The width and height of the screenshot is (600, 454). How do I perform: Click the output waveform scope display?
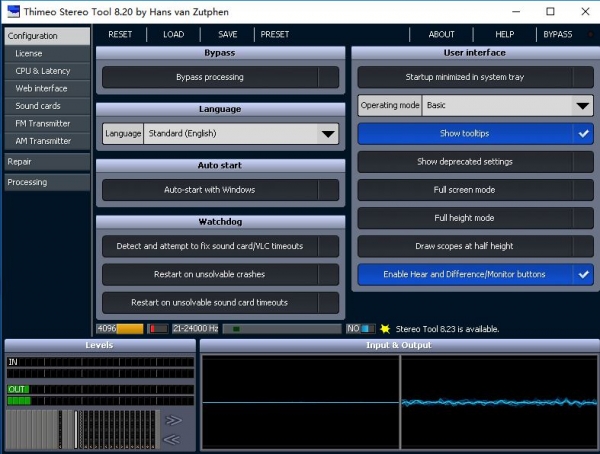497,402
